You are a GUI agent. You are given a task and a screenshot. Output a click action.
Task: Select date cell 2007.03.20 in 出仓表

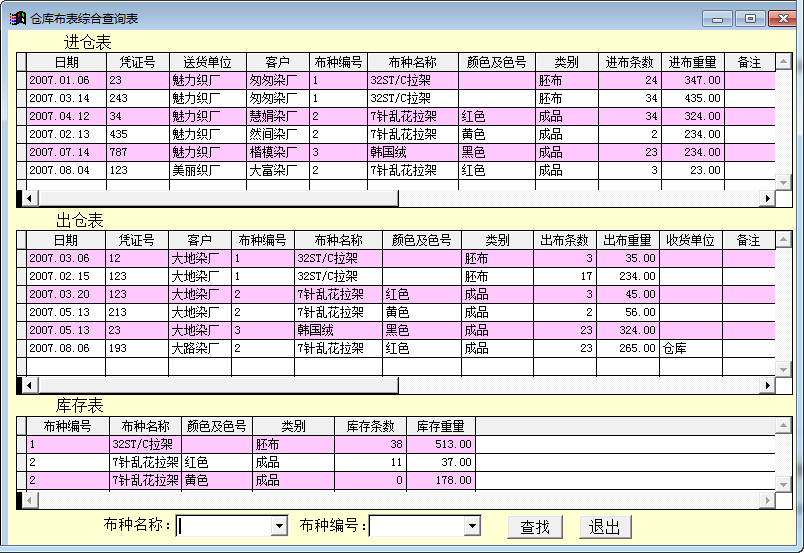point(66,294)
